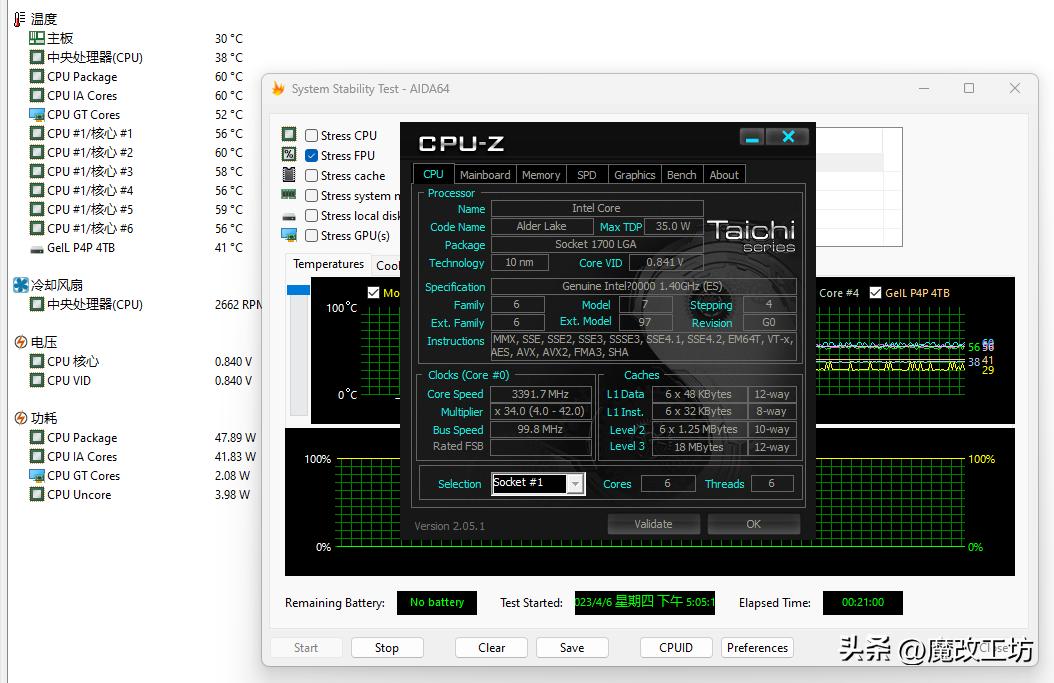Click the Validate button in CPU-Z
The image size is (1054, 683).
tap(653, 524)
